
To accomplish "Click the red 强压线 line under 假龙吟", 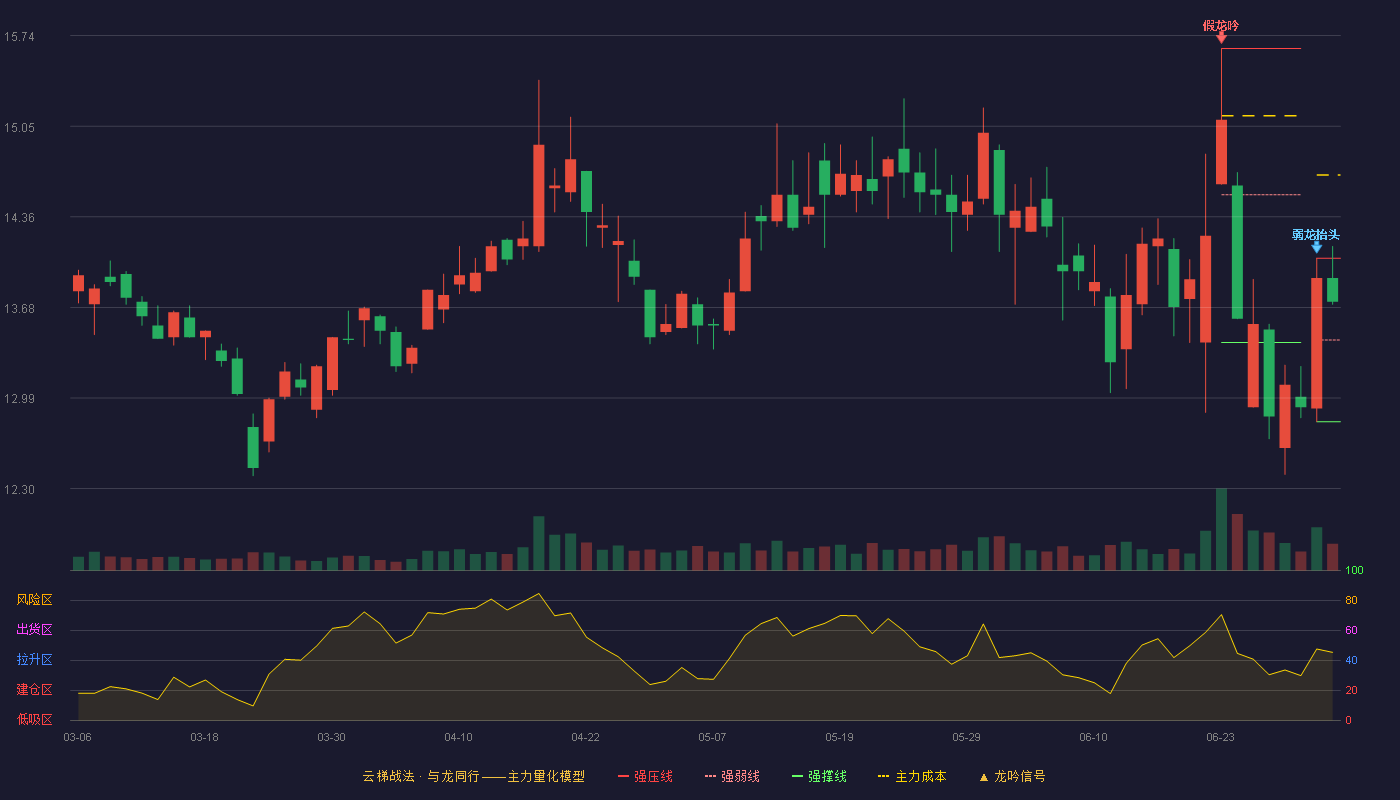I will tap(1261, 48).
